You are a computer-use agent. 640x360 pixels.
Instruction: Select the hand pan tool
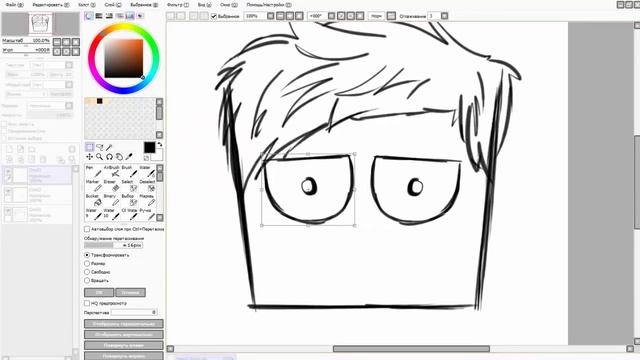[119, 157]
